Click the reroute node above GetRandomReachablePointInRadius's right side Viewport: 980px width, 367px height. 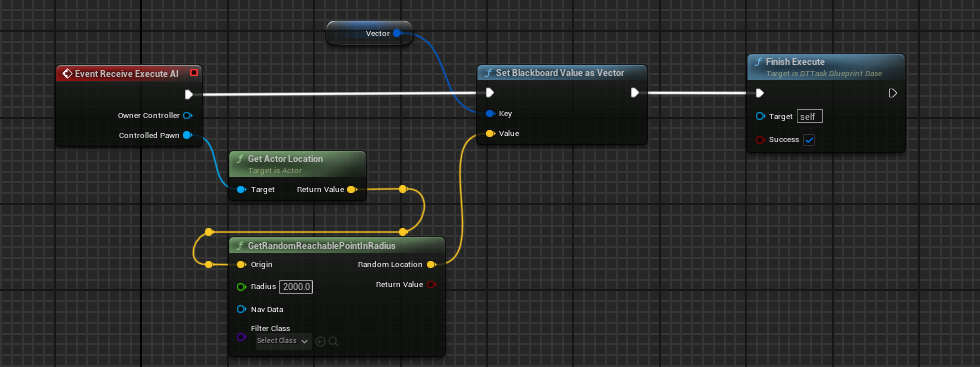403,232
